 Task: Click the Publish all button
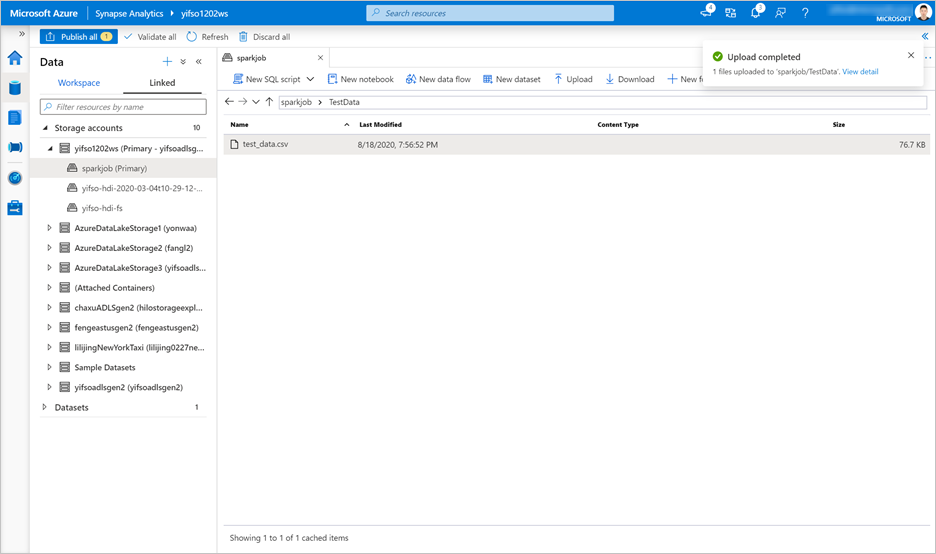tap(79, 37)
